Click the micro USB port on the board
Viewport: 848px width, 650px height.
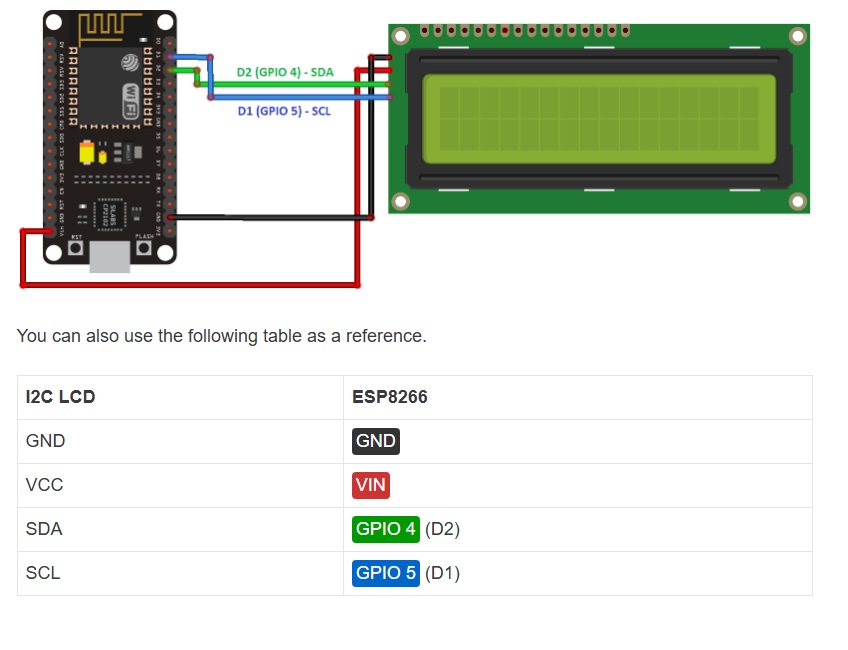(109, 256)
